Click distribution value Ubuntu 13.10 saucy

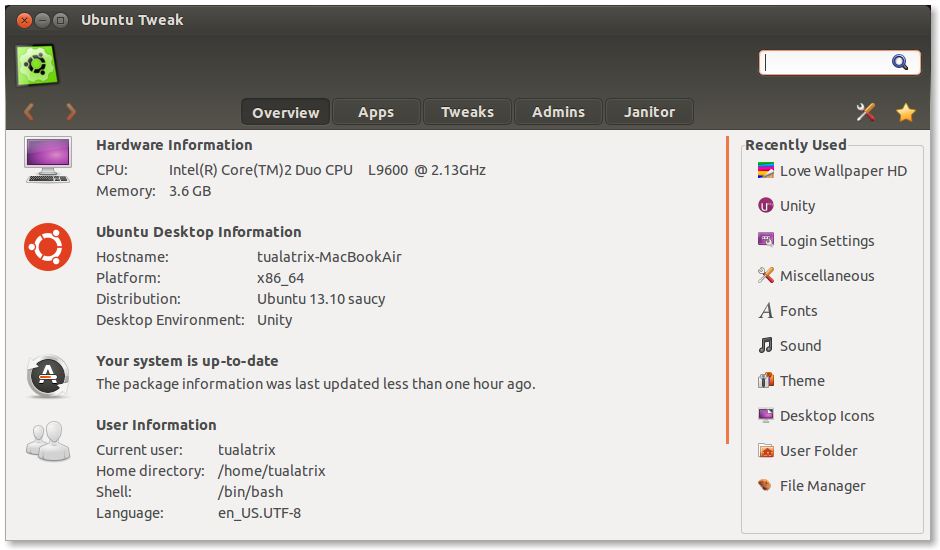click(321, 299)
